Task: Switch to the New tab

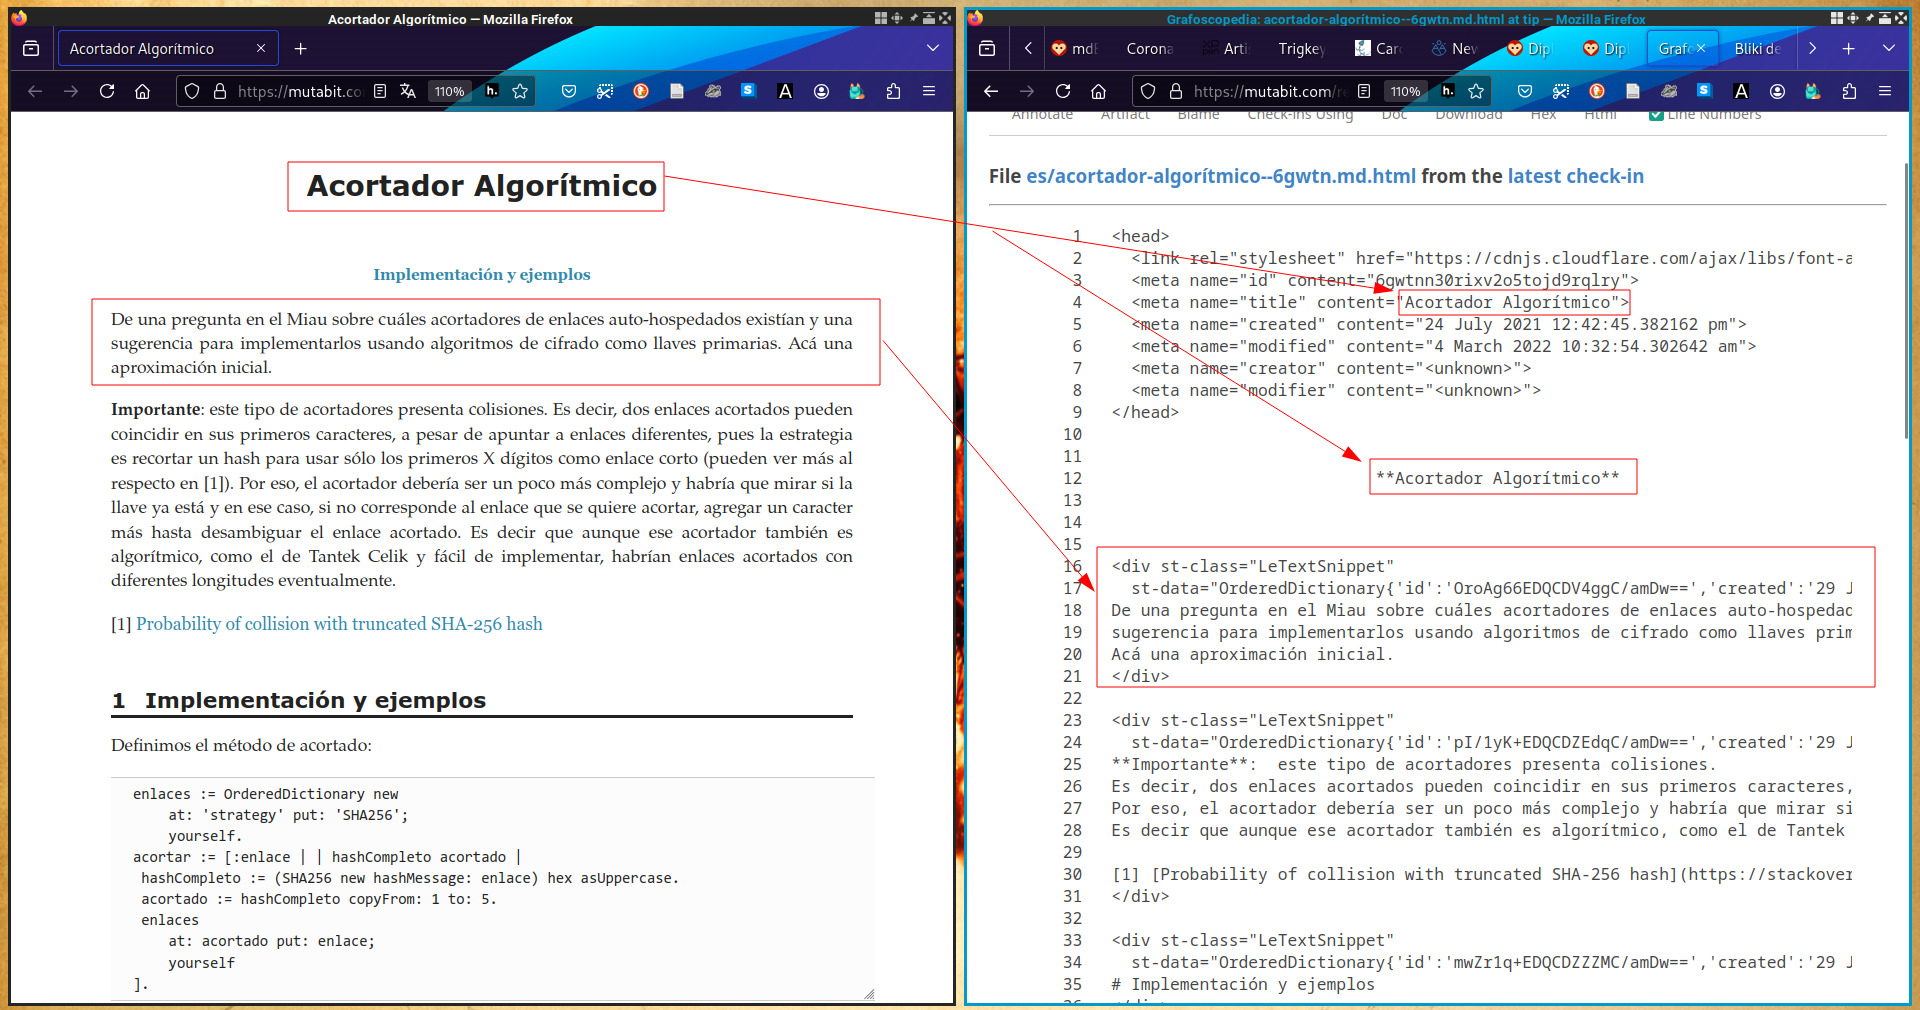Action: pyautogui.click(x=1454, y=48)
